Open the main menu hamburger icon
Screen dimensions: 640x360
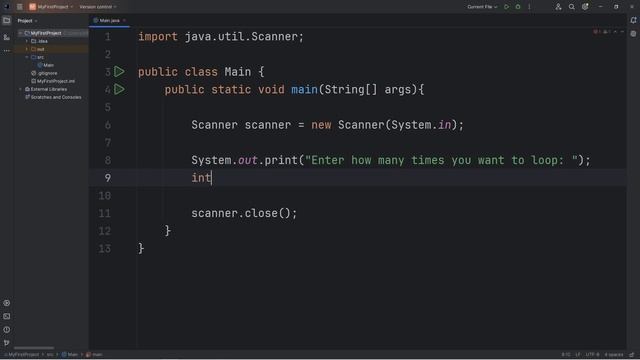tap(19, 7)
